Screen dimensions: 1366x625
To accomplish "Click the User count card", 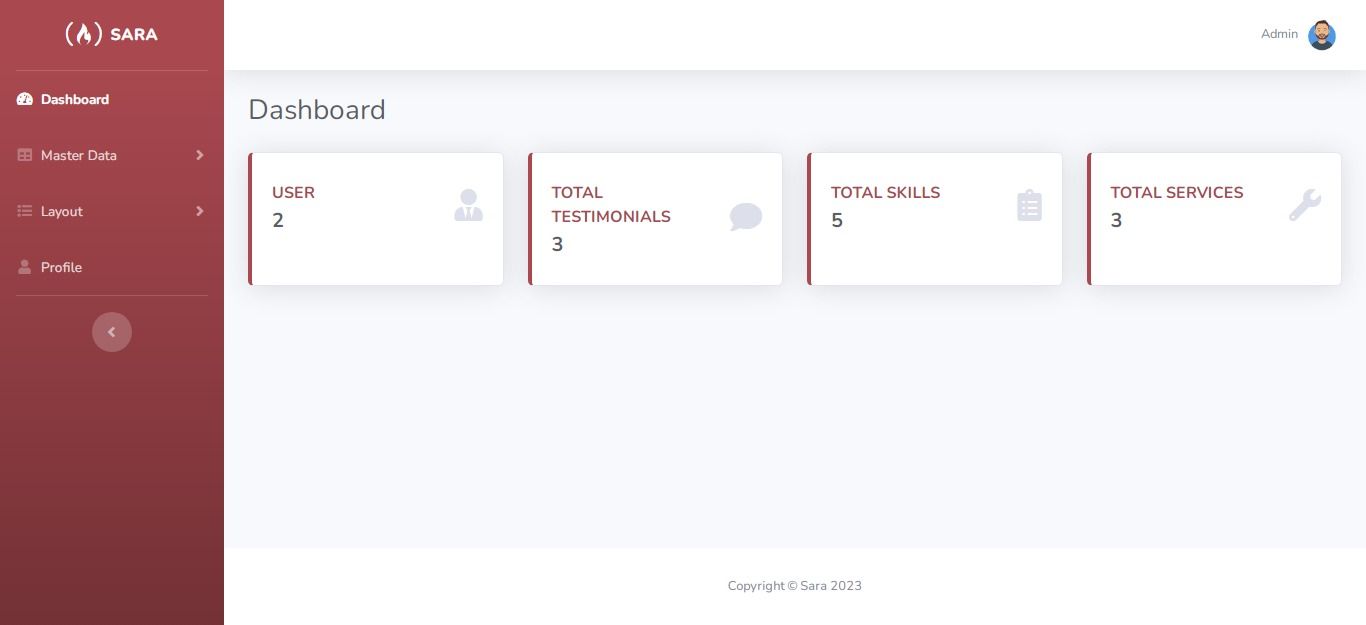I will 376,219.
